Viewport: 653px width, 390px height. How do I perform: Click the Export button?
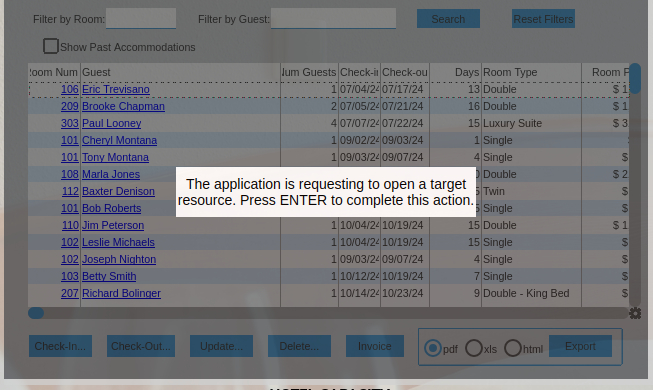coord(580,346)
